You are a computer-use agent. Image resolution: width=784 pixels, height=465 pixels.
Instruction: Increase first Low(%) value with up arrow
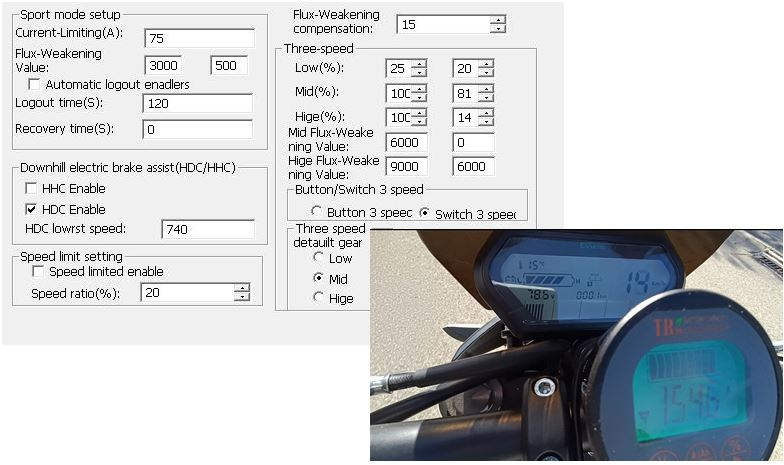[419, 64]
